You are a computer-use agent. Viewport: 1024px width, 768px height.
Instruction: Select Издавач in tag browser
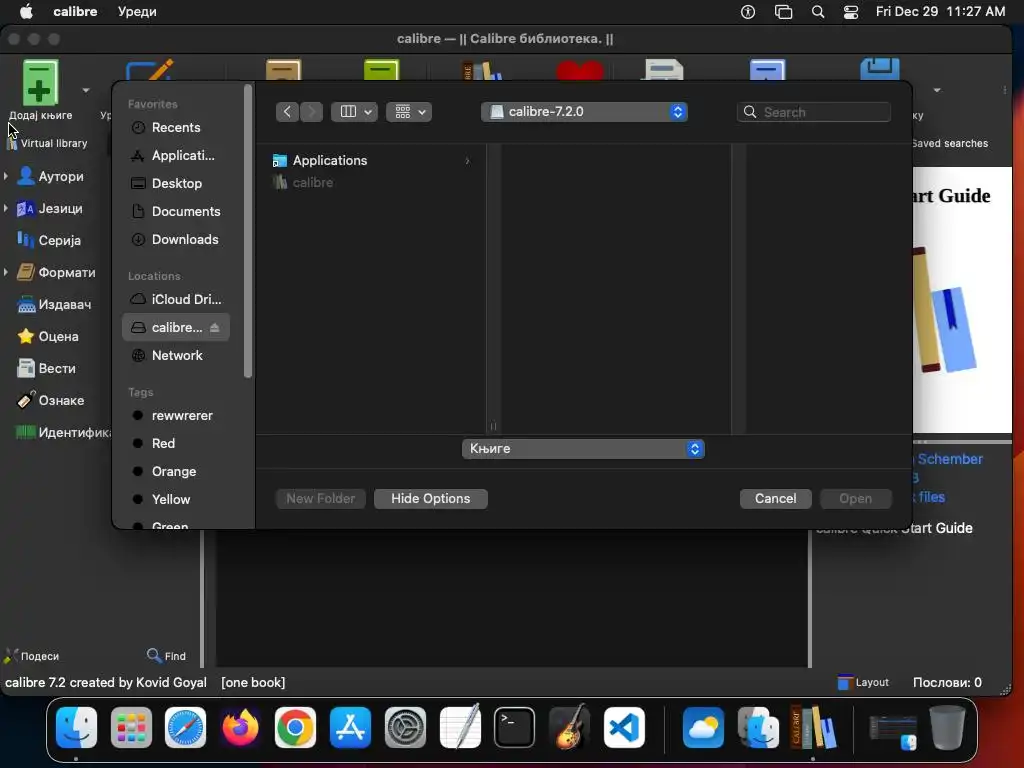pos(54,304)
